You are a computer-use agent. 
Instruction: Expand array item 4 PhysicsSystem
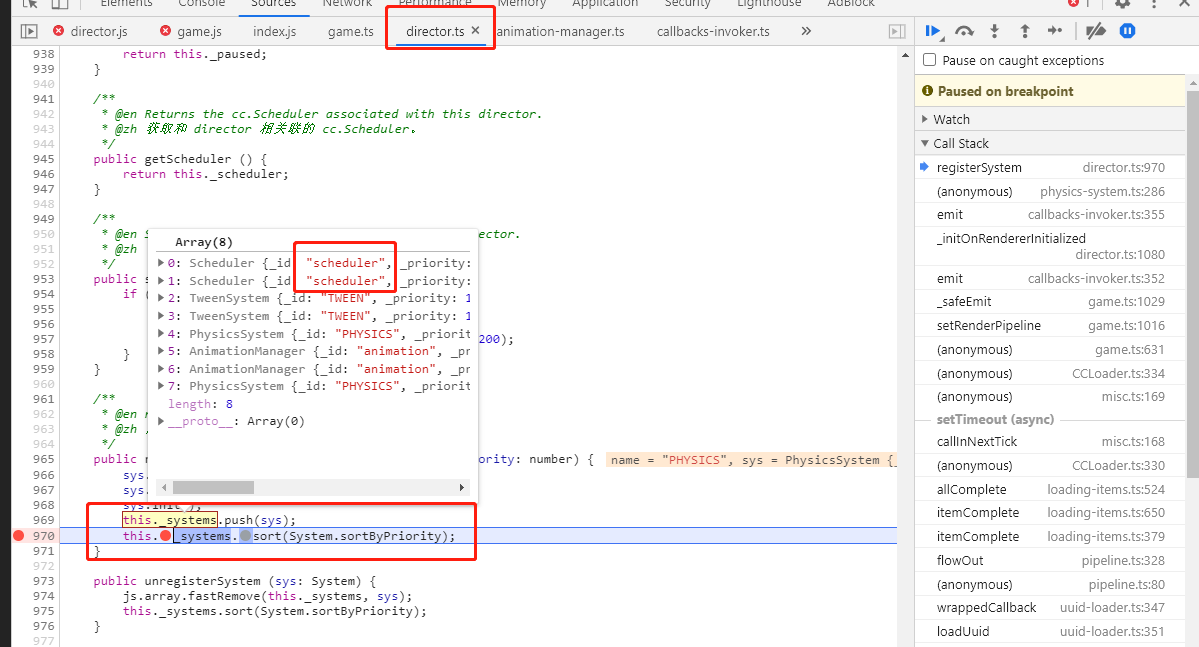point(161,333)
